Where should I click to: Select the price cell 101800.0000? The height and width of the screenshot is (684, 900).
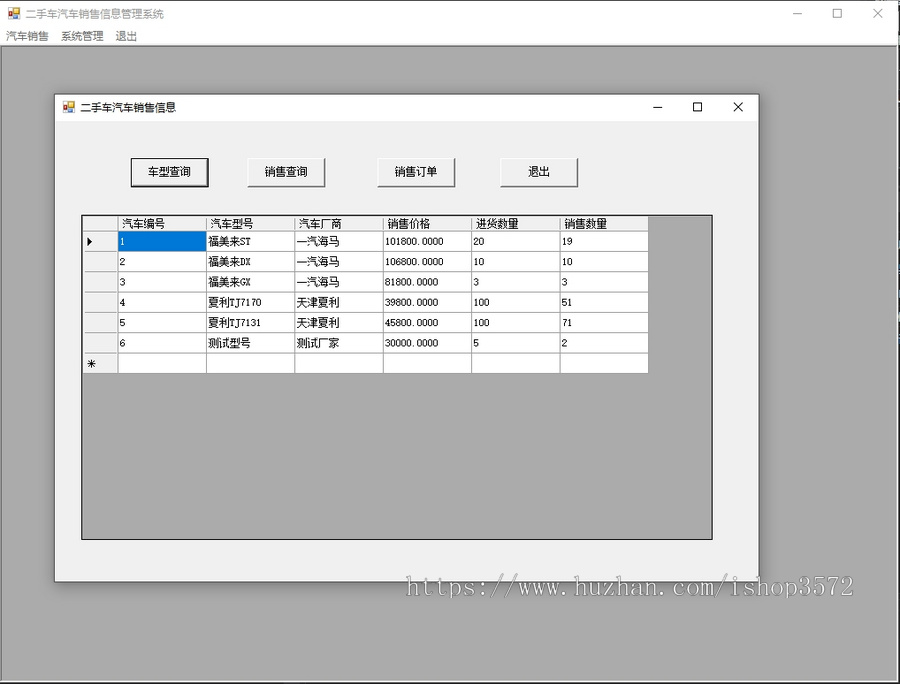(x=427, y=242)
